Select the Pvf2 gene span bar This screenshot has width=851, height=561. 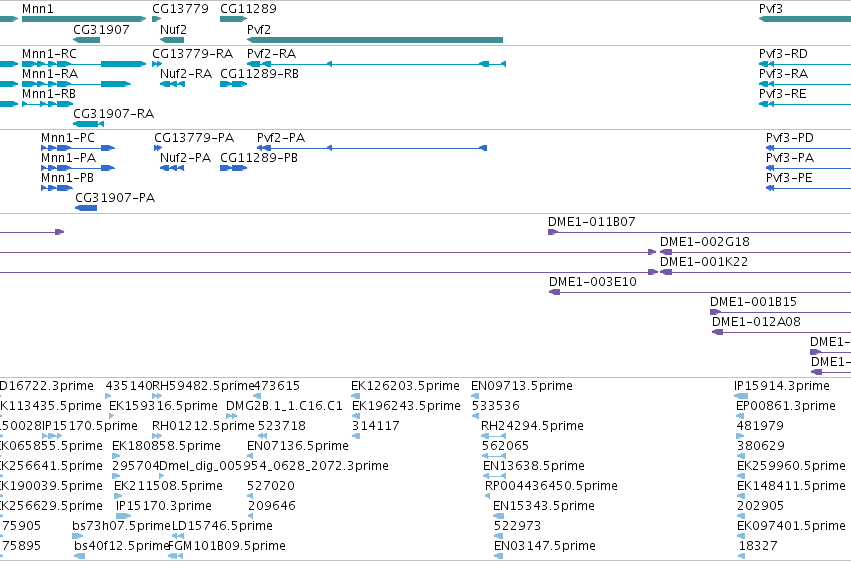coord(375,40)
